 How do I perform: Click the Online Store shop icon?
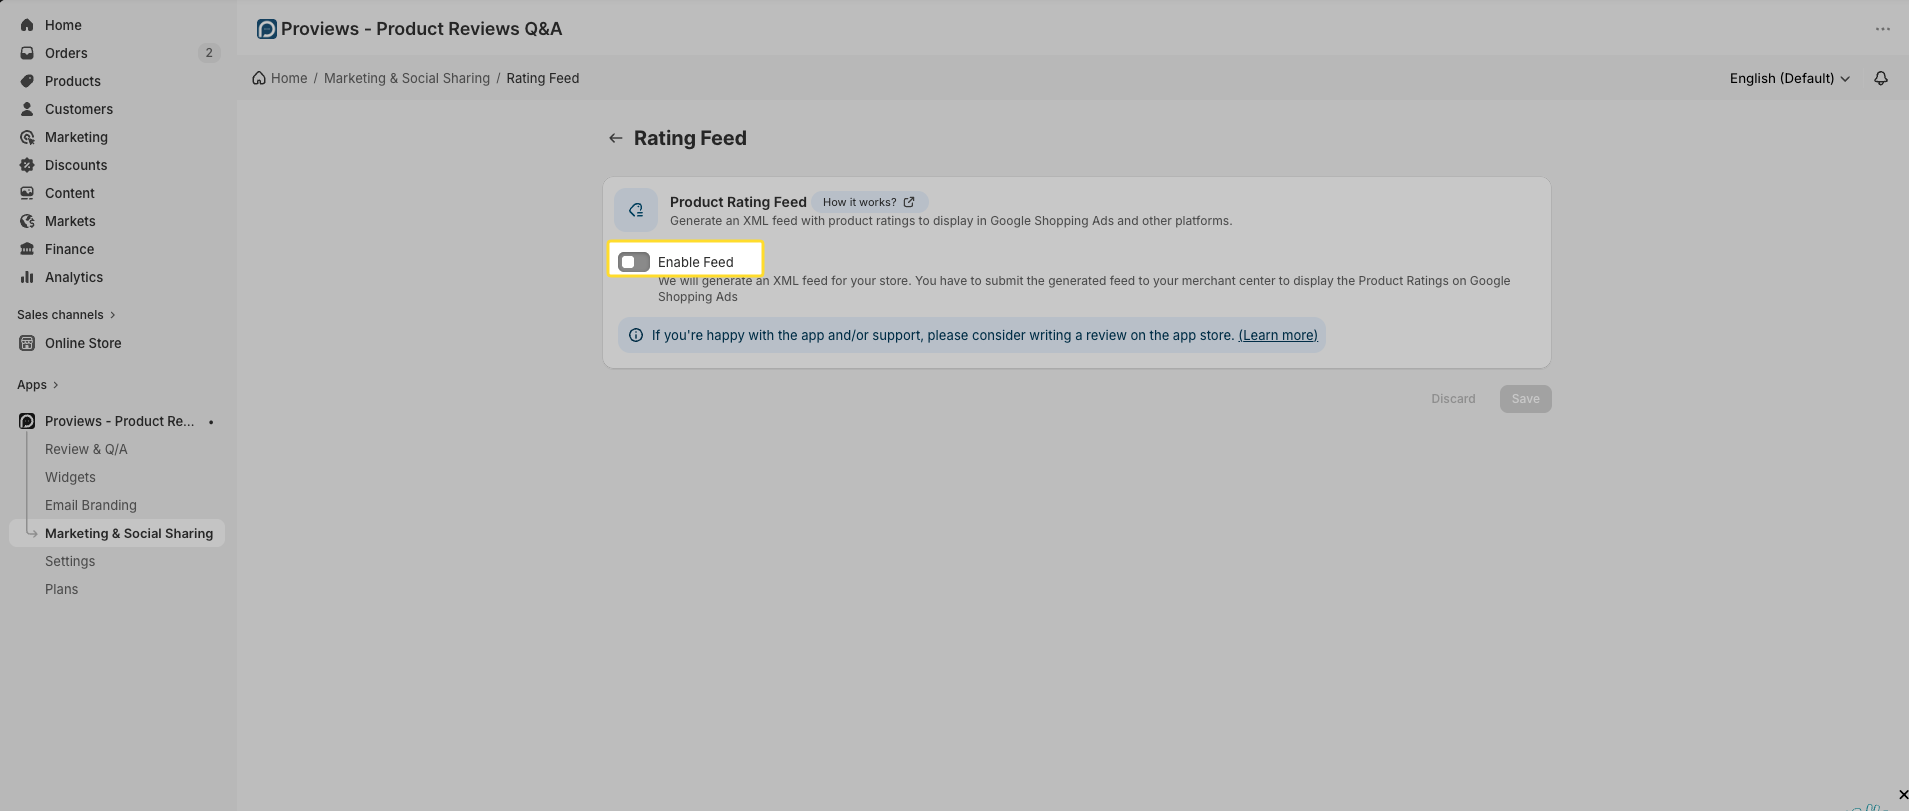pos(27,343)
